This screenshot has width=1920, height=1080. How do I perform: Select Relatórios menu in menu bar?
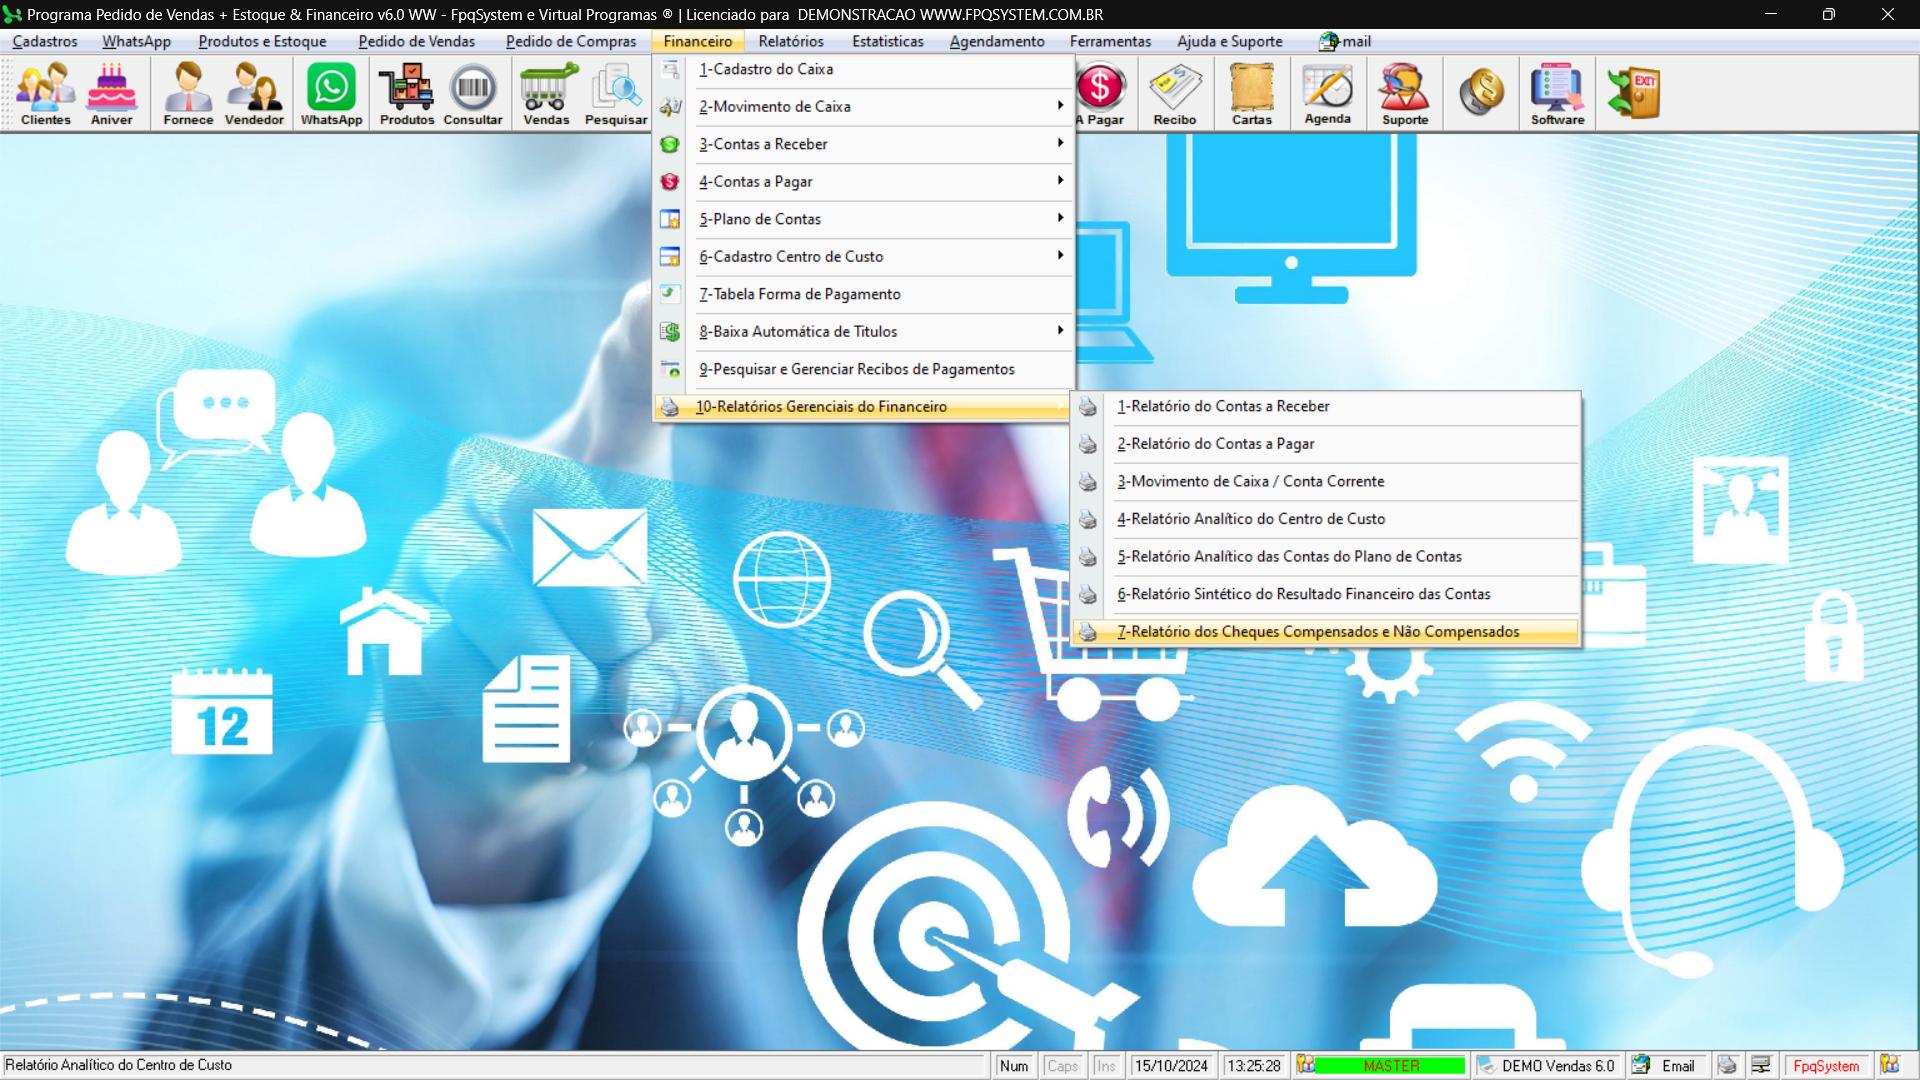(x=791, y=41)
